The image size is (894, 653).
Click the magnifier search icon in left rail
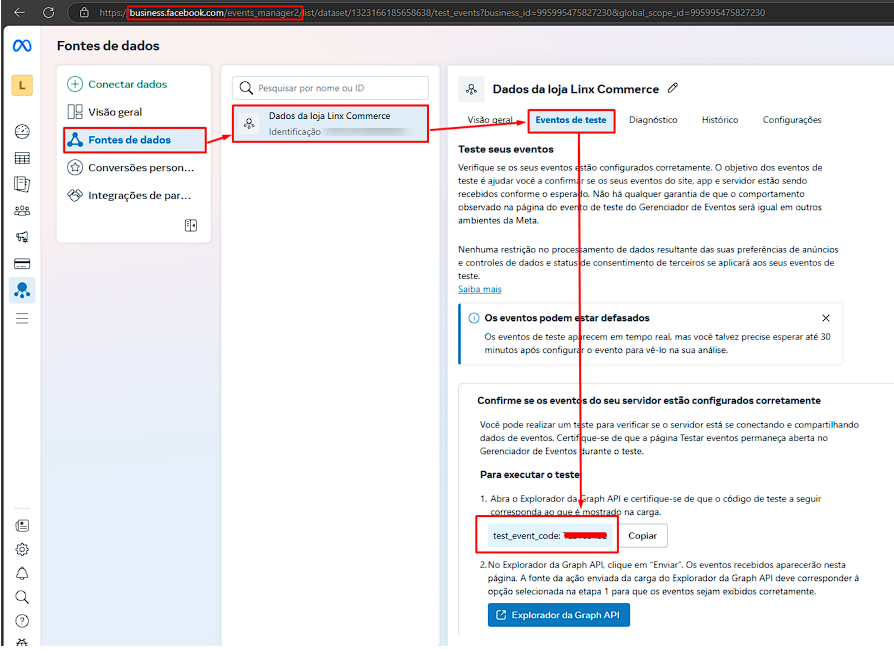(x=22, y=597)
